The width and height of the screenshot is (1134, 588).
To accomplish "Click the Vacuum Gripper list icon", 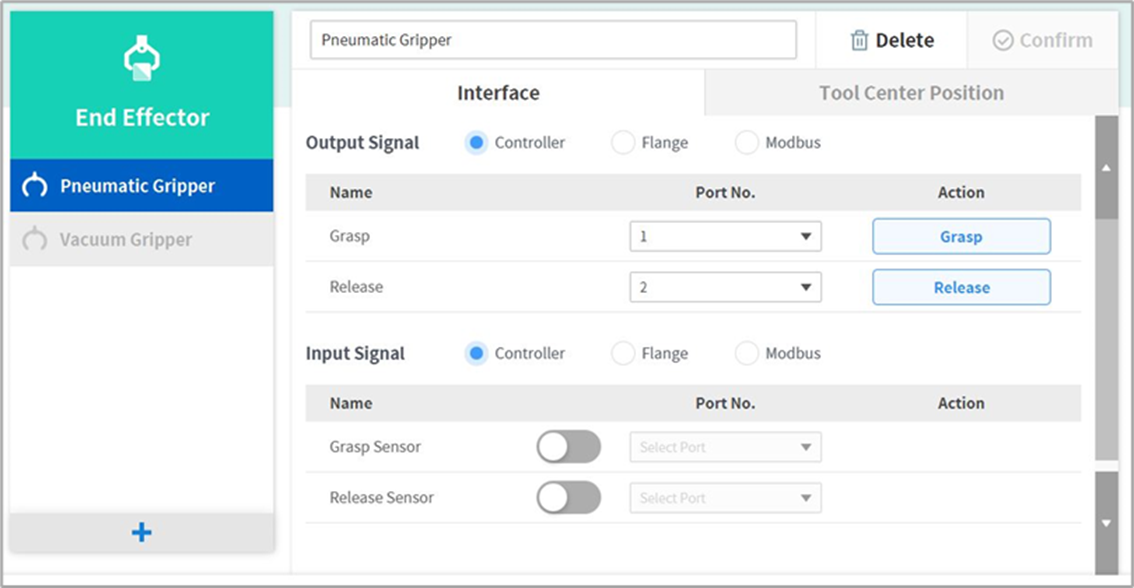I will [34, 240].
